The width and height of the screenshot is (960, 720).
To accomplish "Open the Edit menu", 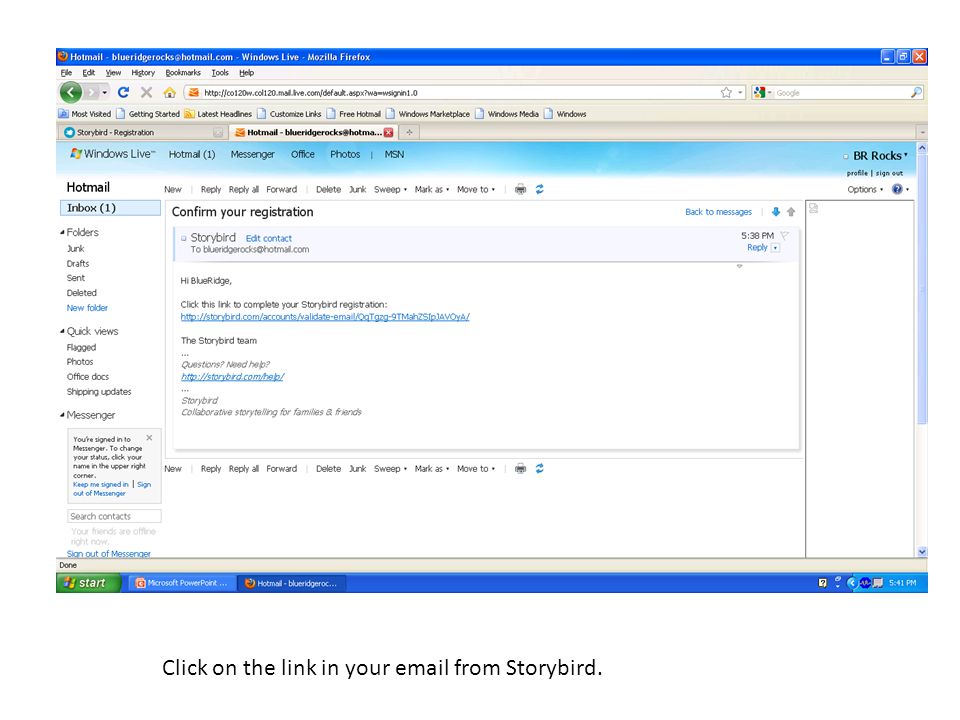I will click(89, 72).
